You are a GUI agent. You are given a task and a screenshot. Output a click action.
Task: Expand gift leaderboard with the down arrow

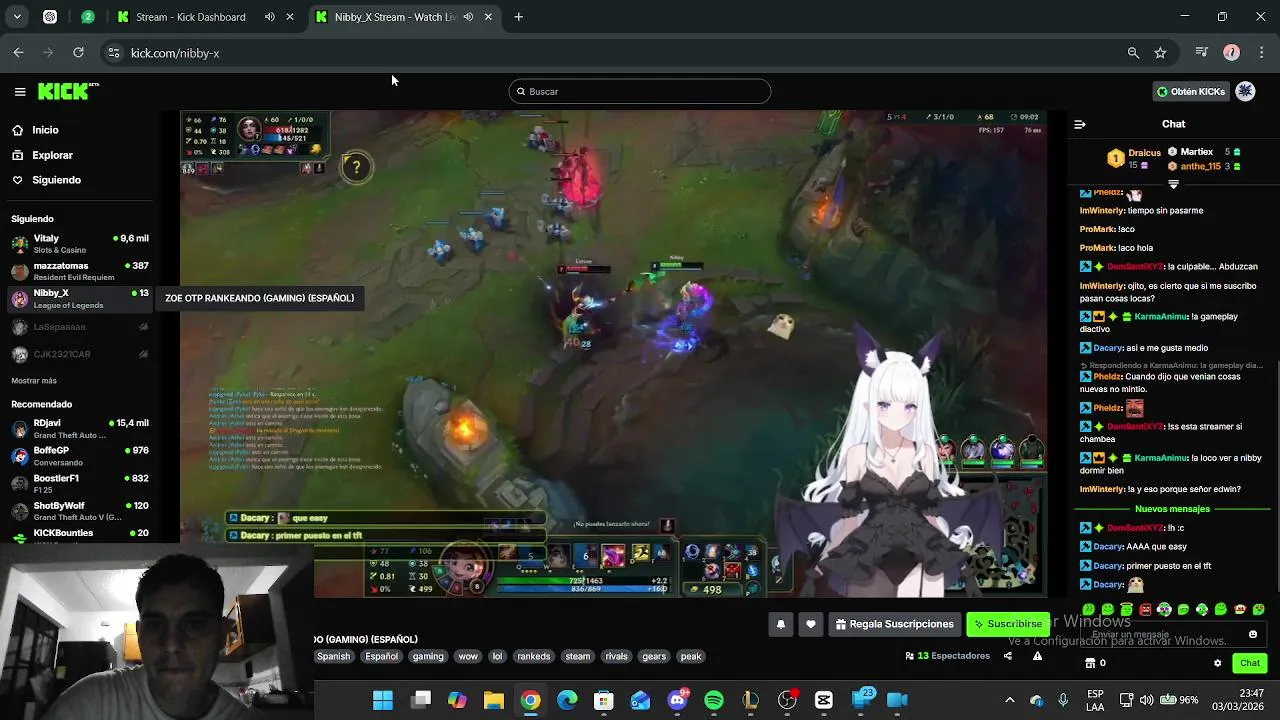coord(1173,184)
